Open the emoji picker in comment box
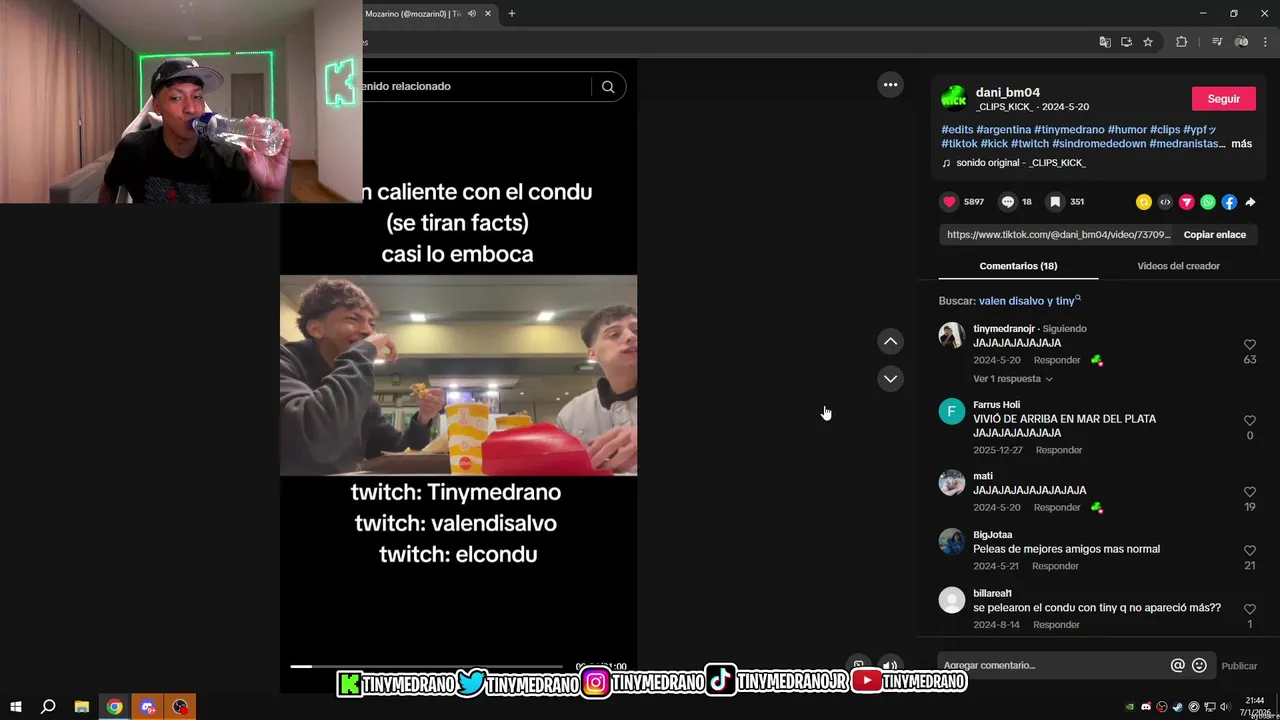This screenshot has width=1280, height=720. [x=1199, y=666]
